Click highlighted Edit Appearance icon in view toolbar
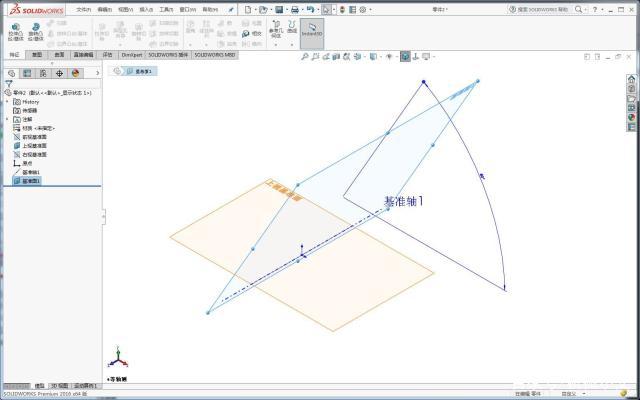 (x=405, y=57)
